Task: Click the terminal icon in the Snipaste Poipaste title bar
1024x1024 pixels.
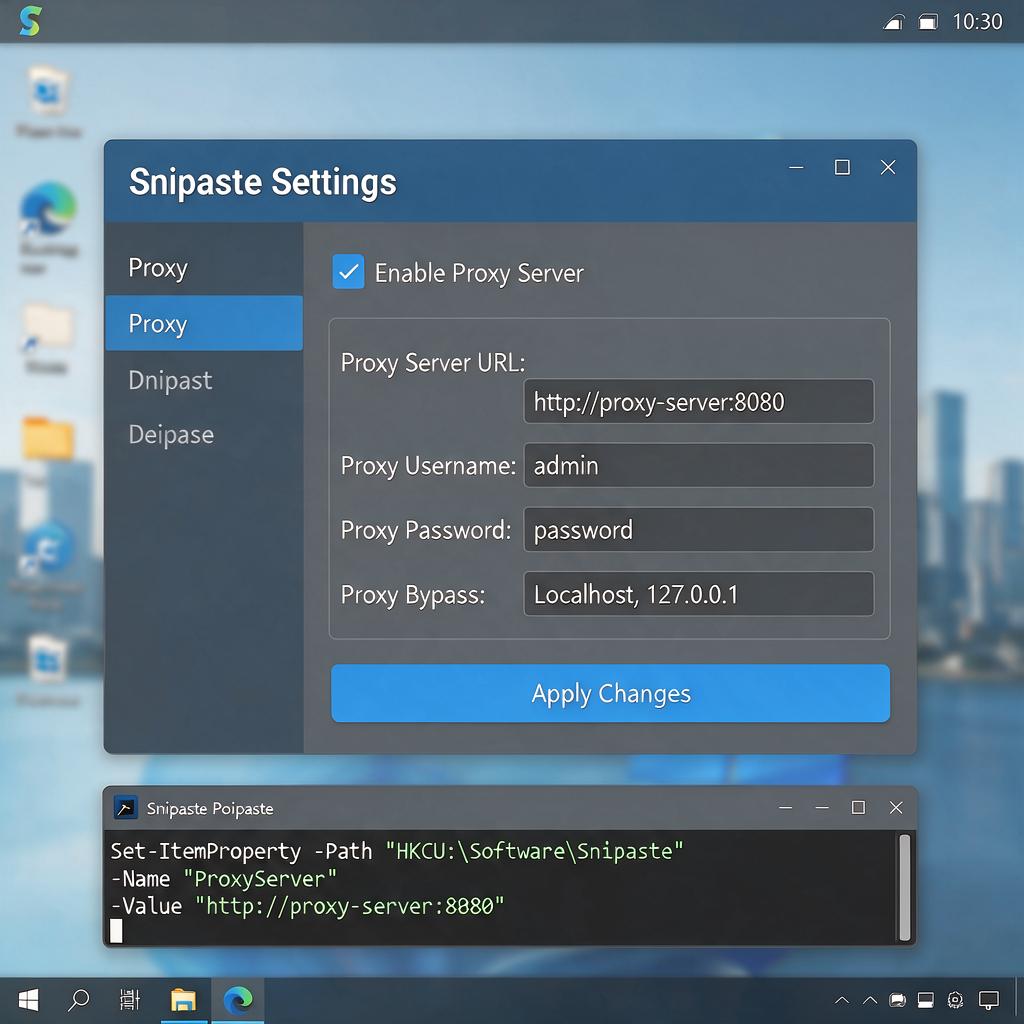Action: [125, 808]
